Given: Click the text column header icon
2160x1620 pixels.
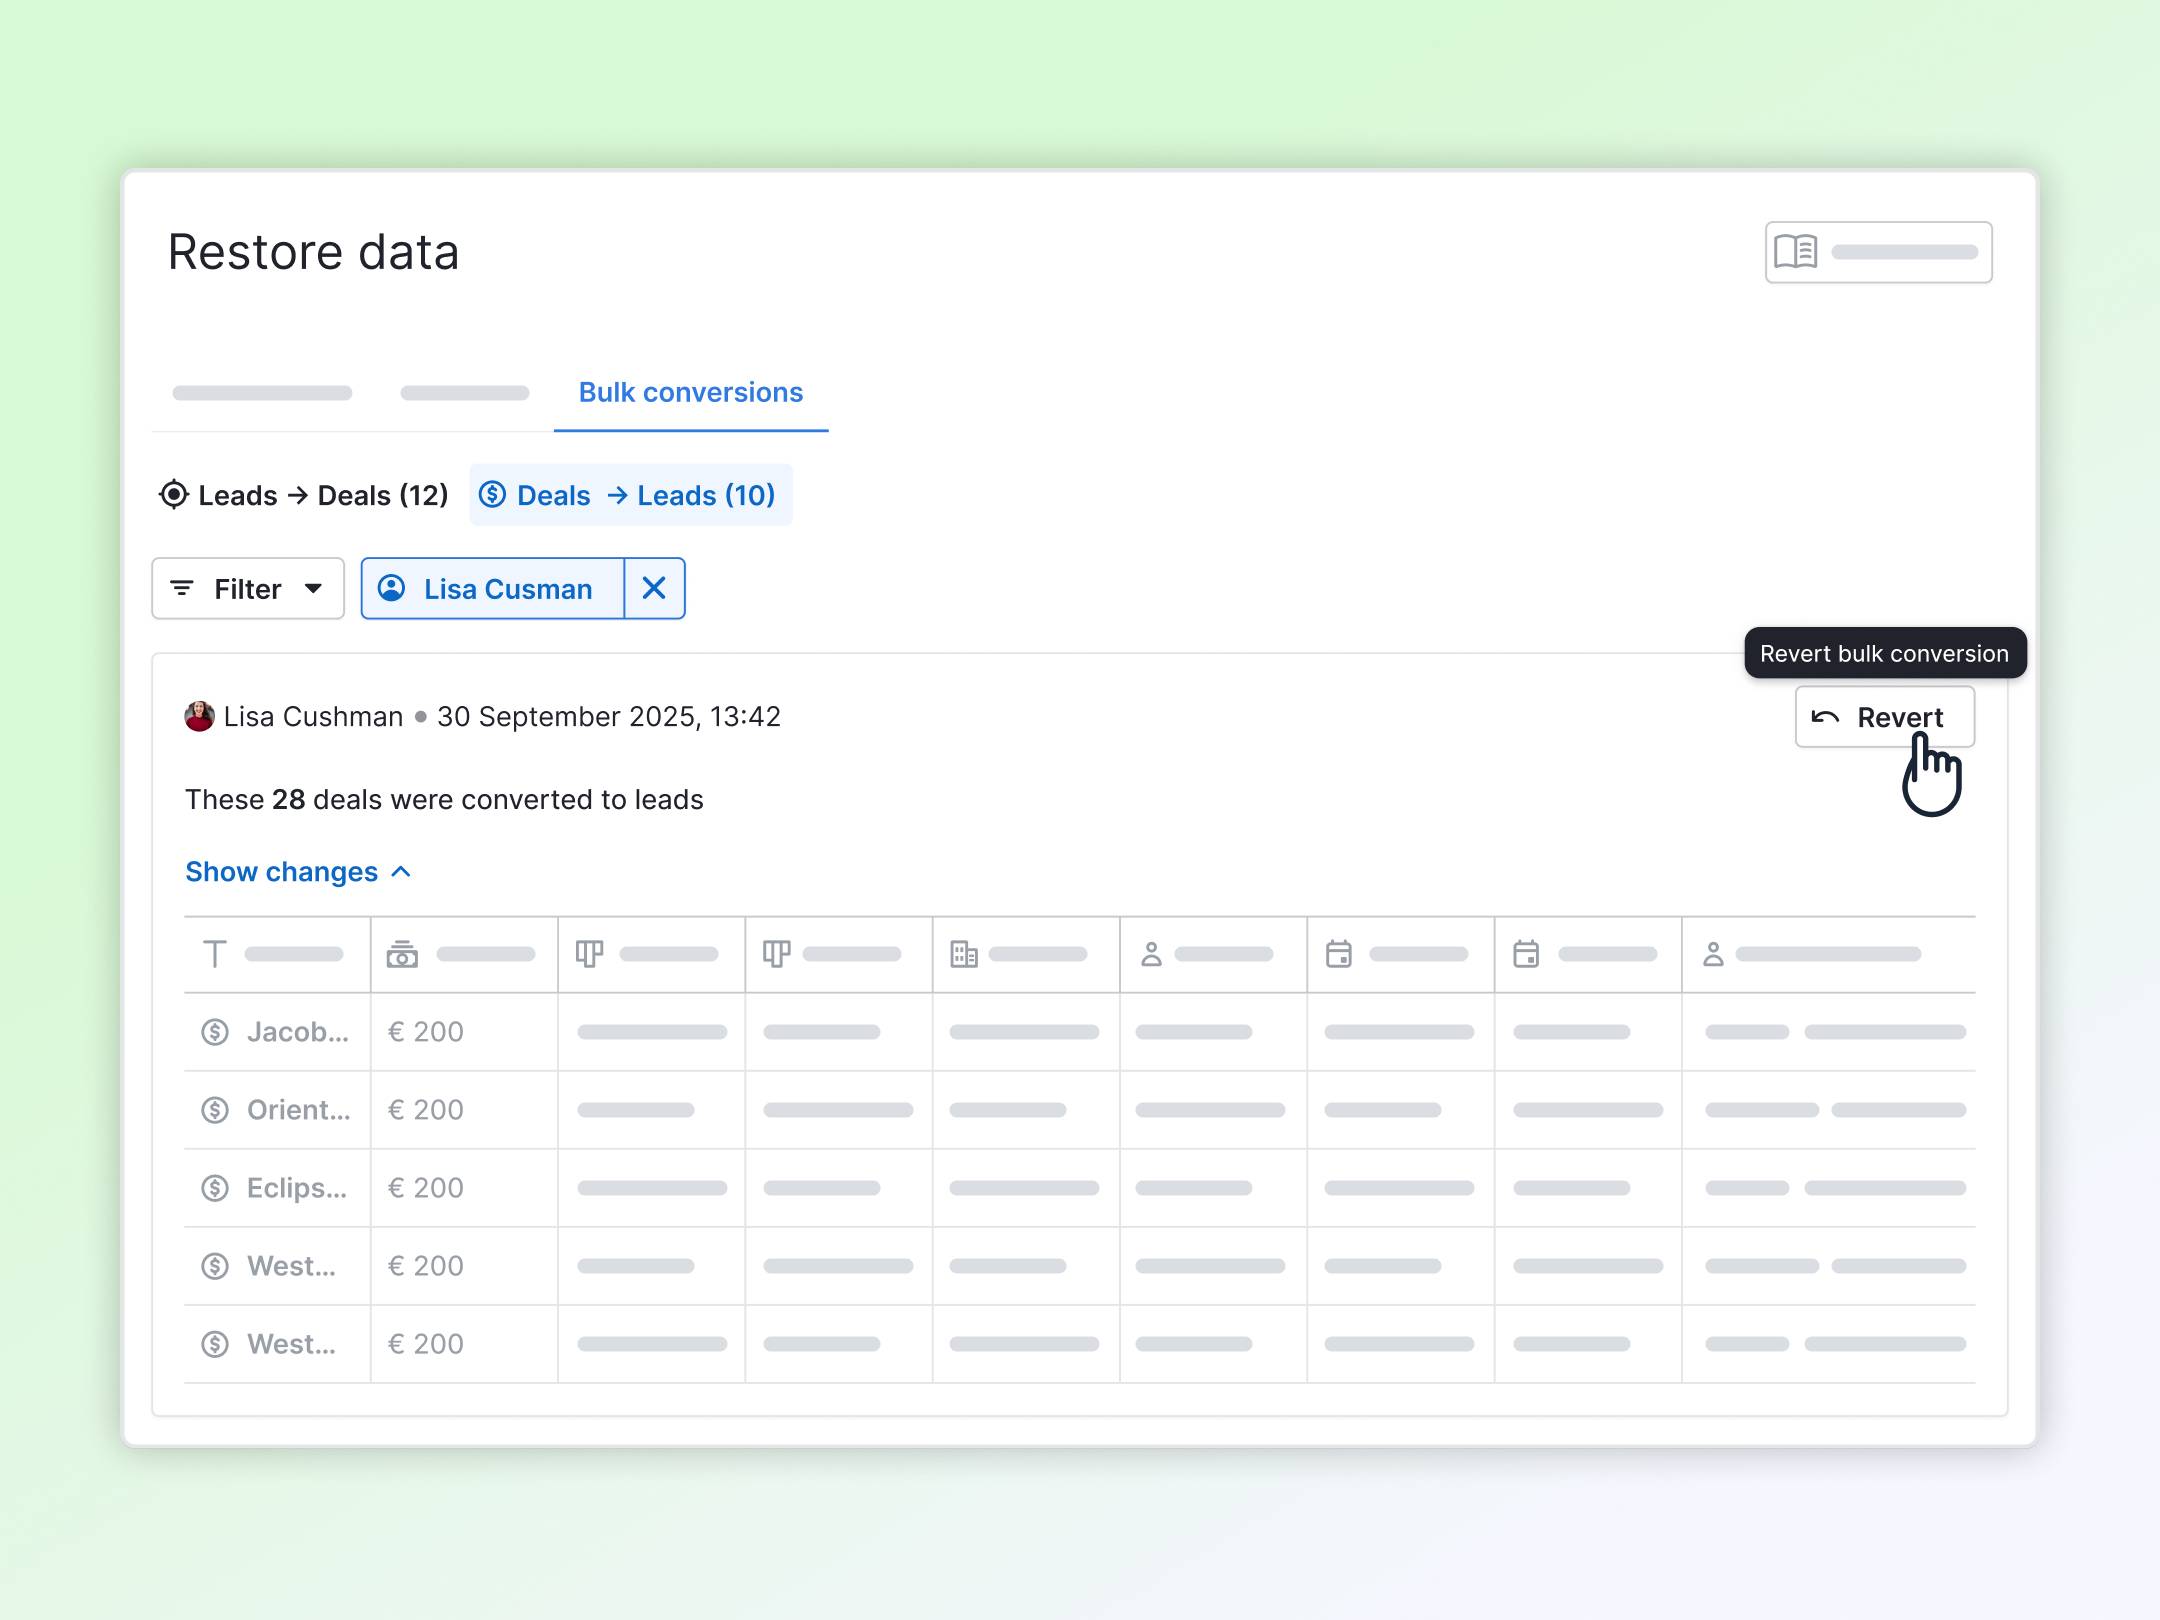Looking at the screenshot, I should (214, 954).
